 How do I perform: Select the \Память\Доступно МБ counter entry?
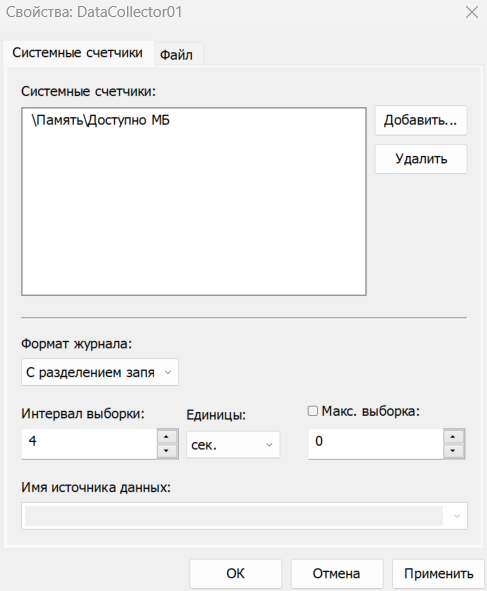coord(101,120)
